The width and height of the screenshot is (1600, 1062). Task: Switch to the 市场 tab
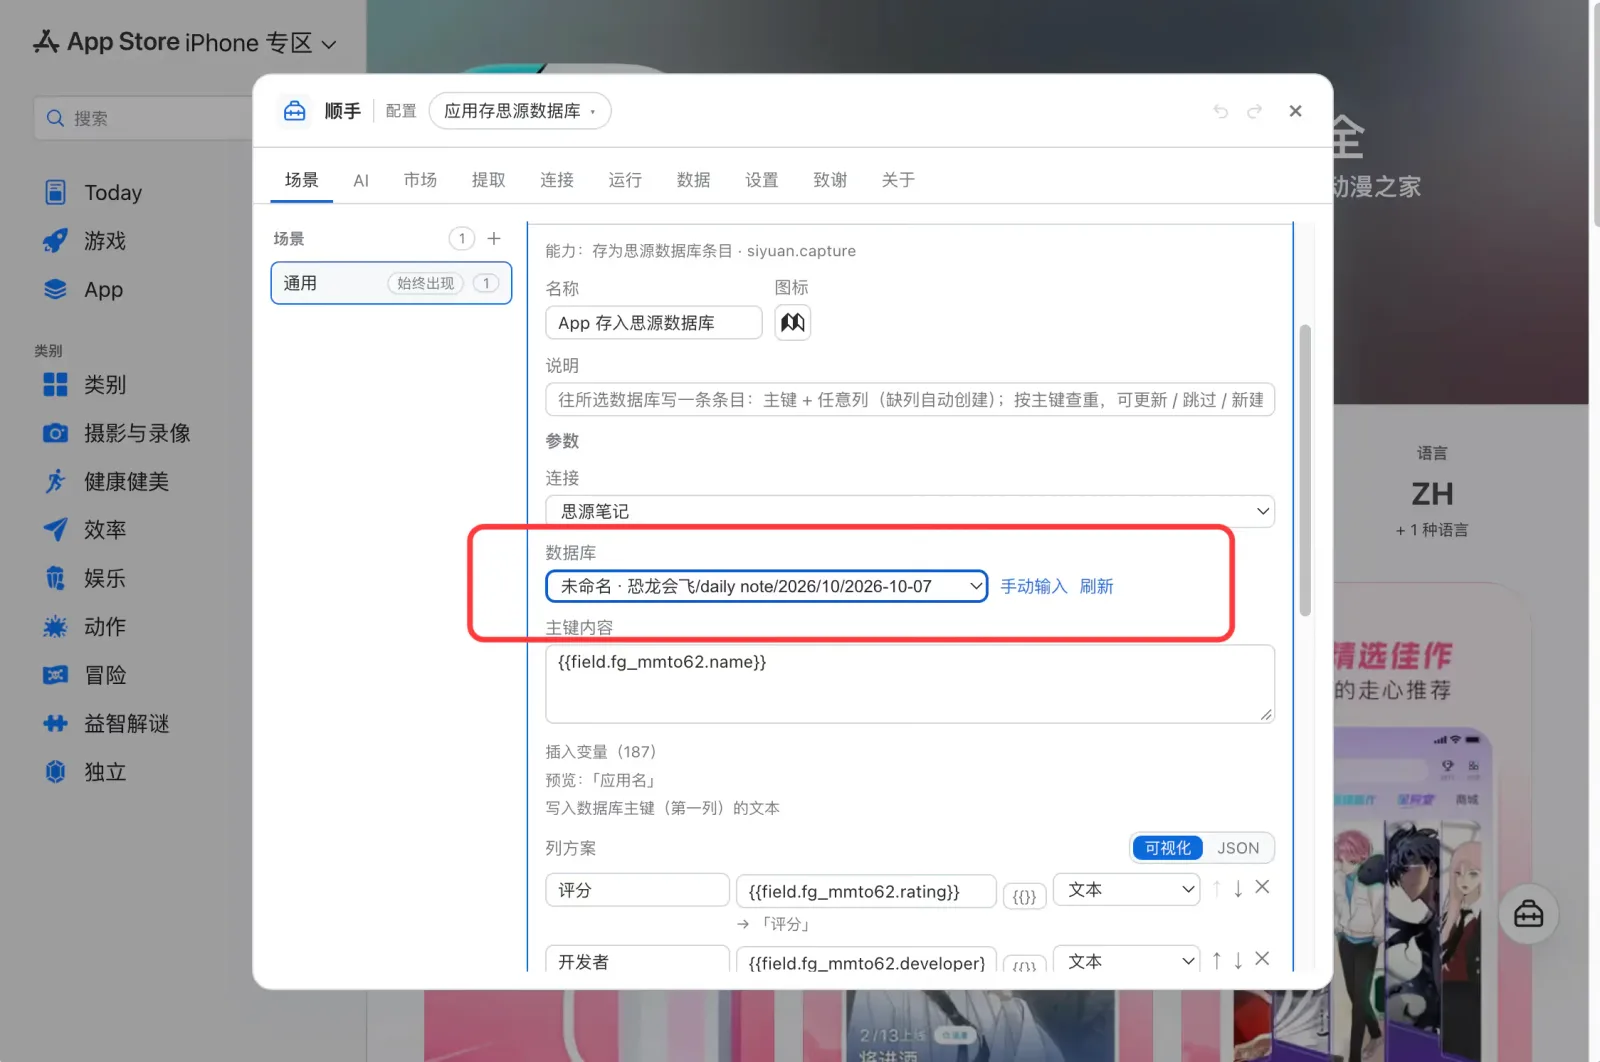coord(420,180)
